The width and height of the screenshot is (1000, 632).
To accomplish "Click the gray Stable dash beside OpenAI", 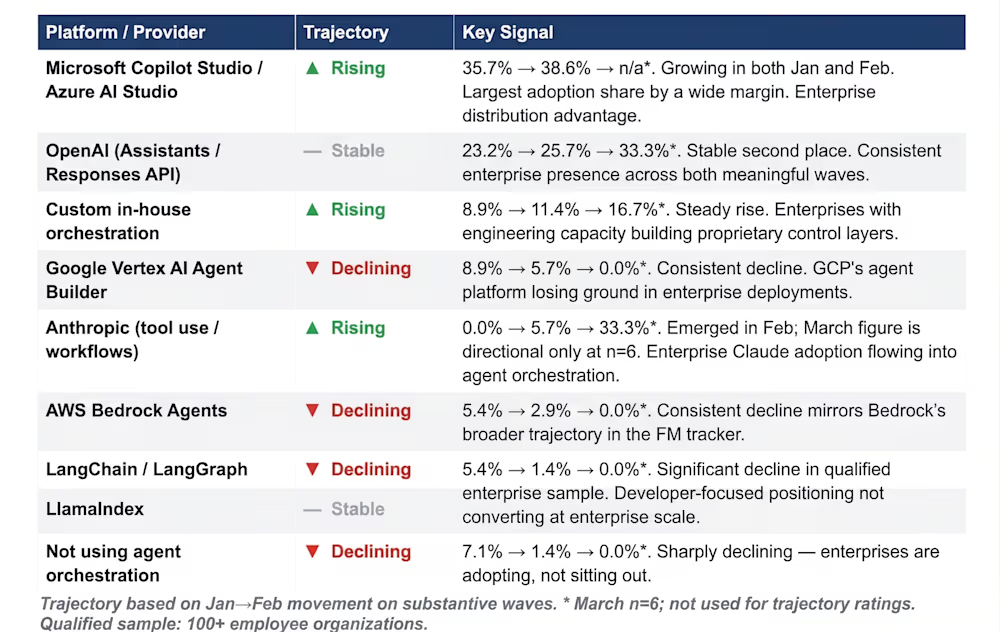I will pos(312,151).
